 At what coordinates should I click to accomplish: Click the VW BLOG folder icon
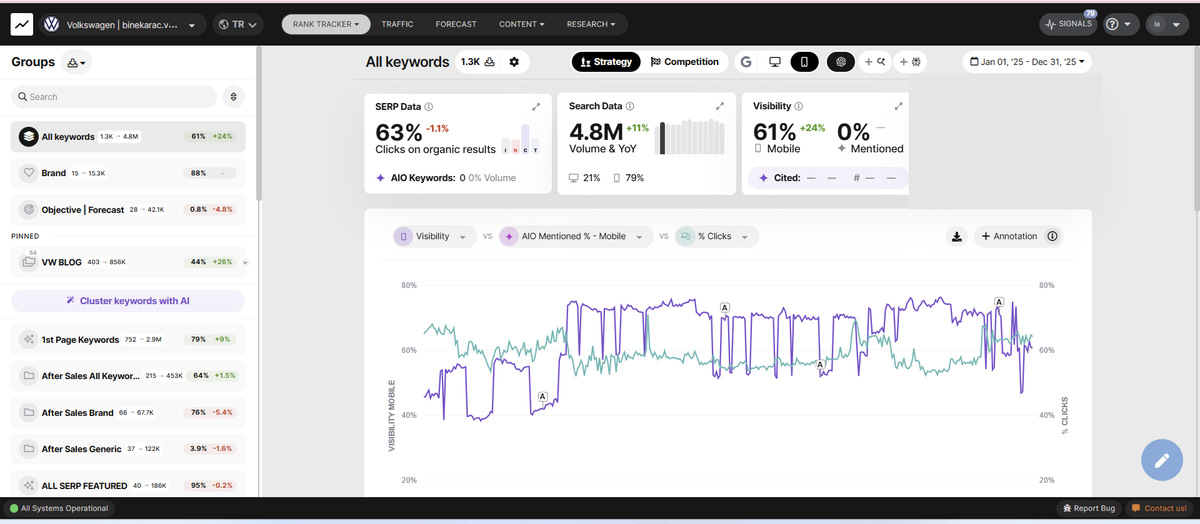(29, 262)
